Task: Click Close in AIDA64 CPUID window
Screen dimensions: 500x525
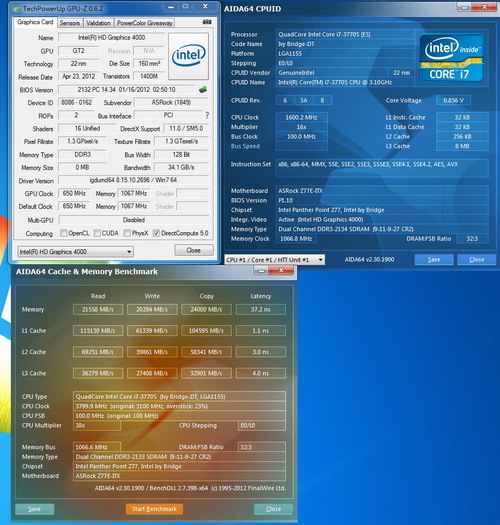Action: pos(477,259)
